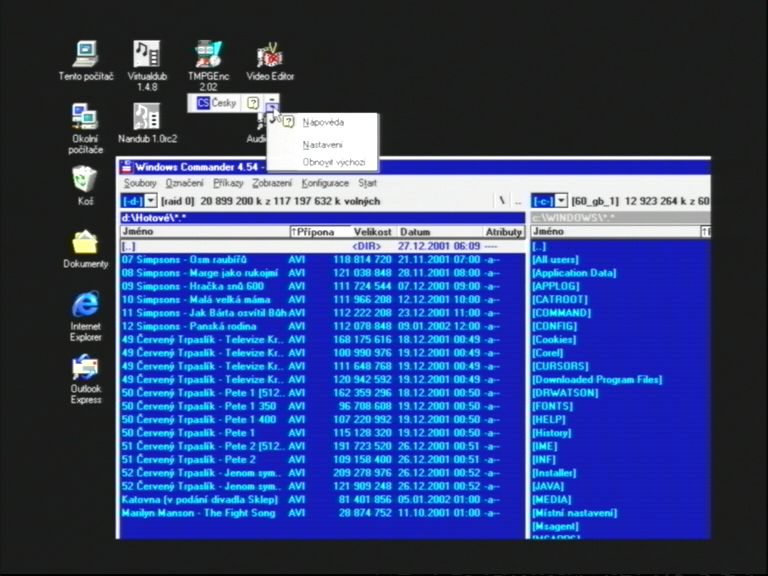This screenshot has height=576, width=768.
Task: Click the '..' parent directory button
Action: 518,201
